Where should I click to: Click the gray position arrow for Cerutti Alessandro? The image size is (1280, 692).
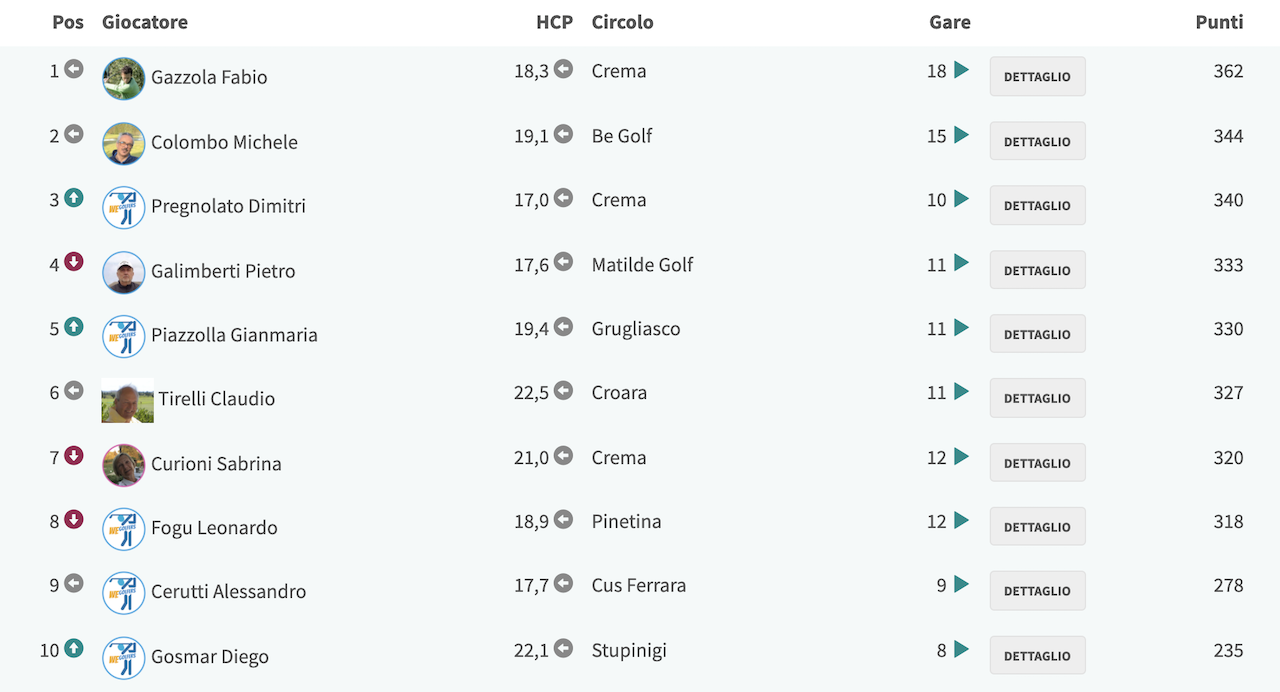click(x=74, y=583)
